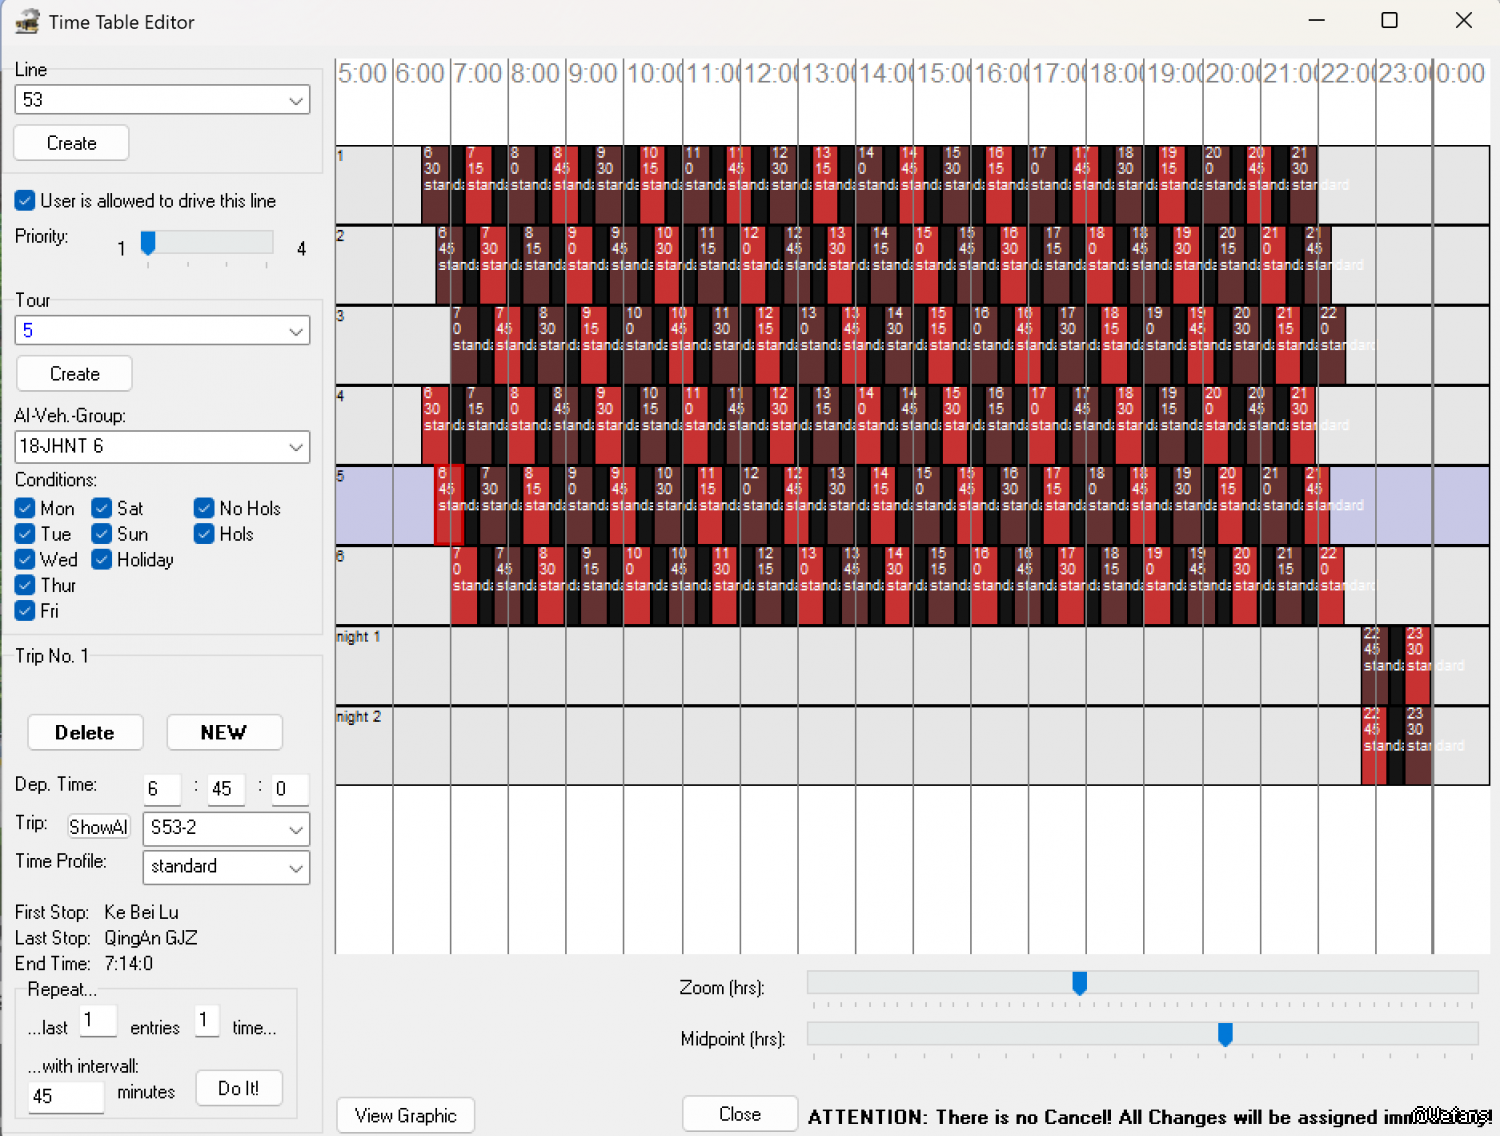Adjust the Zoom (hrs) slider

1080,983
